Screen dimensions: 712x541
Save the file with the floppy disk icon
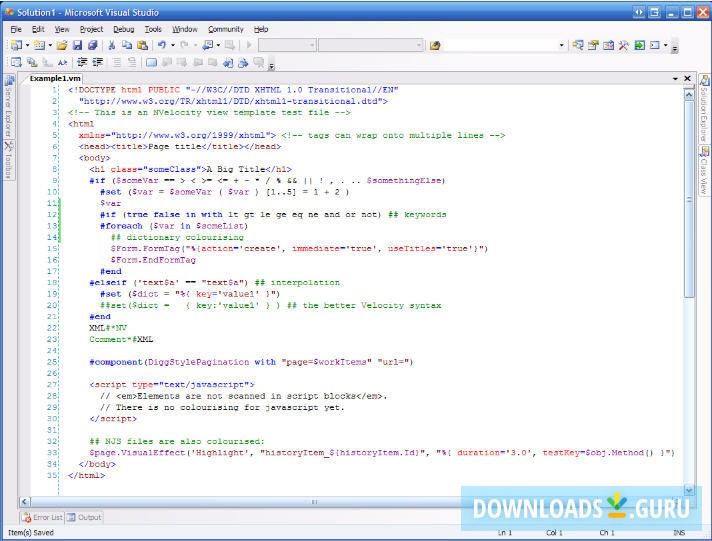pos(78,45)
